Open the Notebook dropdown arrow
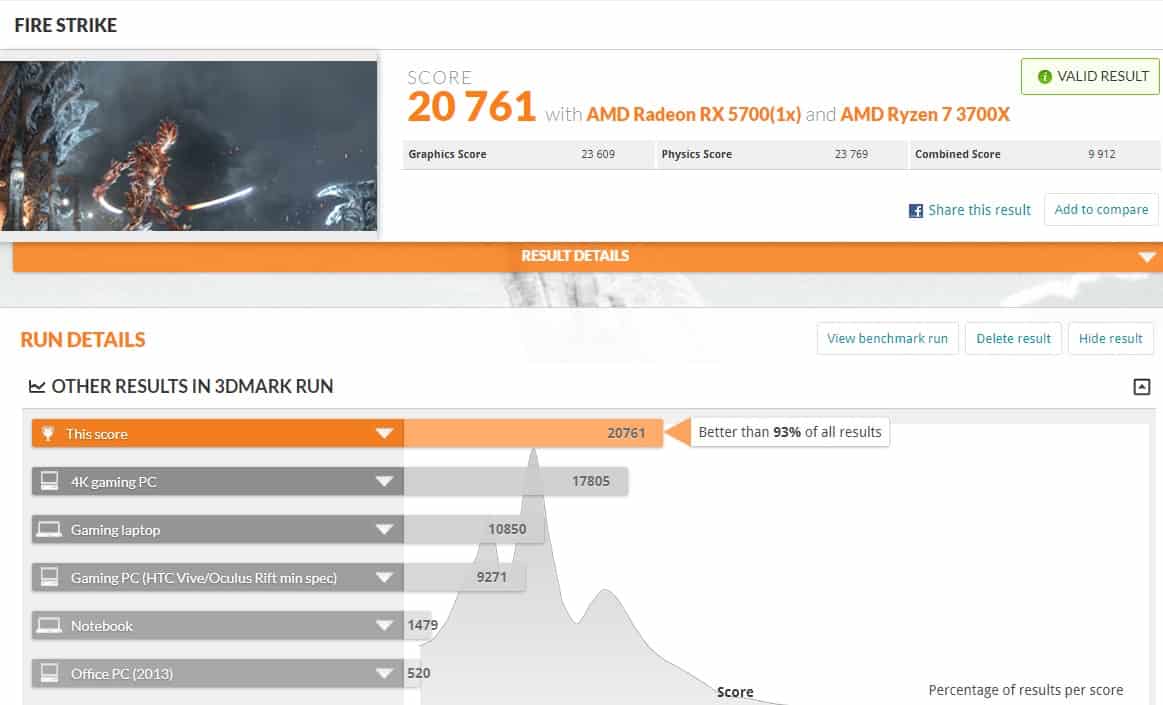The width and height of the screenshot is (1163, 705). click(x=383, y=626)
